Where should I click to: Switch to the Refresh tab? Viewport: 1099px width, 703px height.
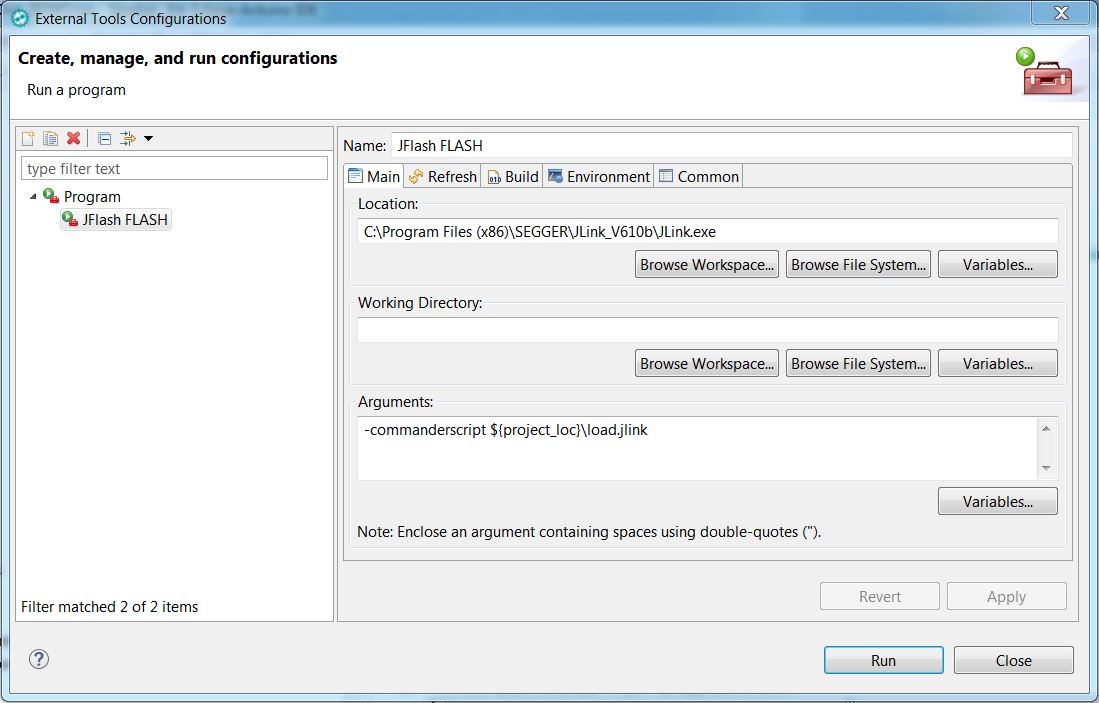click(x=442, y=176)
